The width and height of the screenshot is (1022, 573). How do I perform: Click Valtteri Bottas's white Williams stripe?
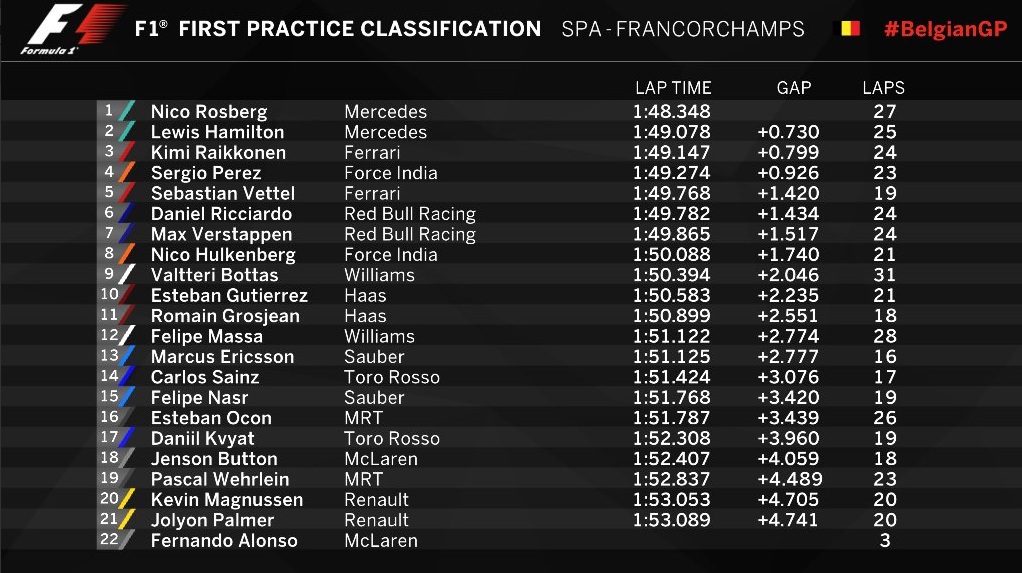tap(127, 274)
